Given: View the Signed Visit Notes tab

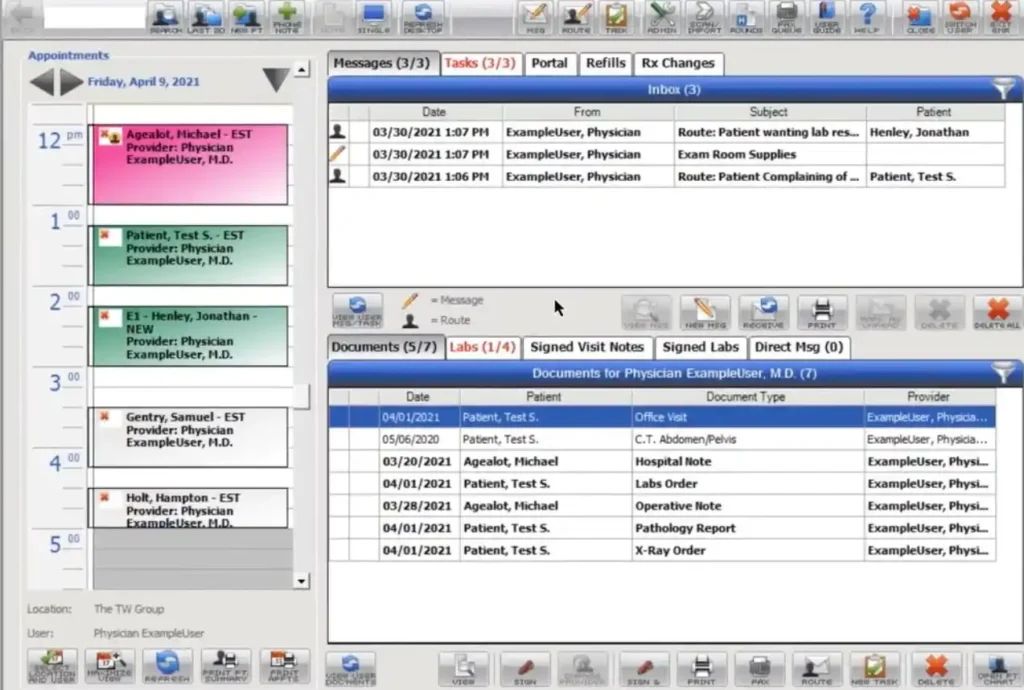Looking at the screenshot, I should tap(588, 347).
